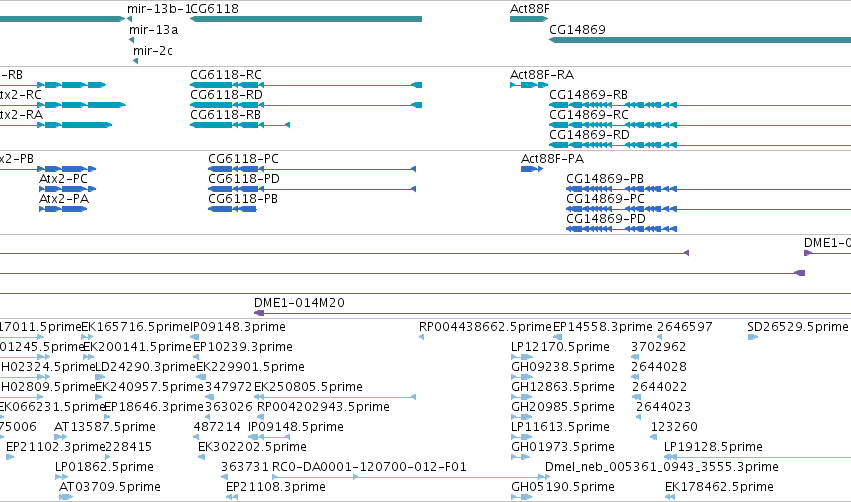
Task: Select the CG6118-PB protein label
Action: click(243, 199)
